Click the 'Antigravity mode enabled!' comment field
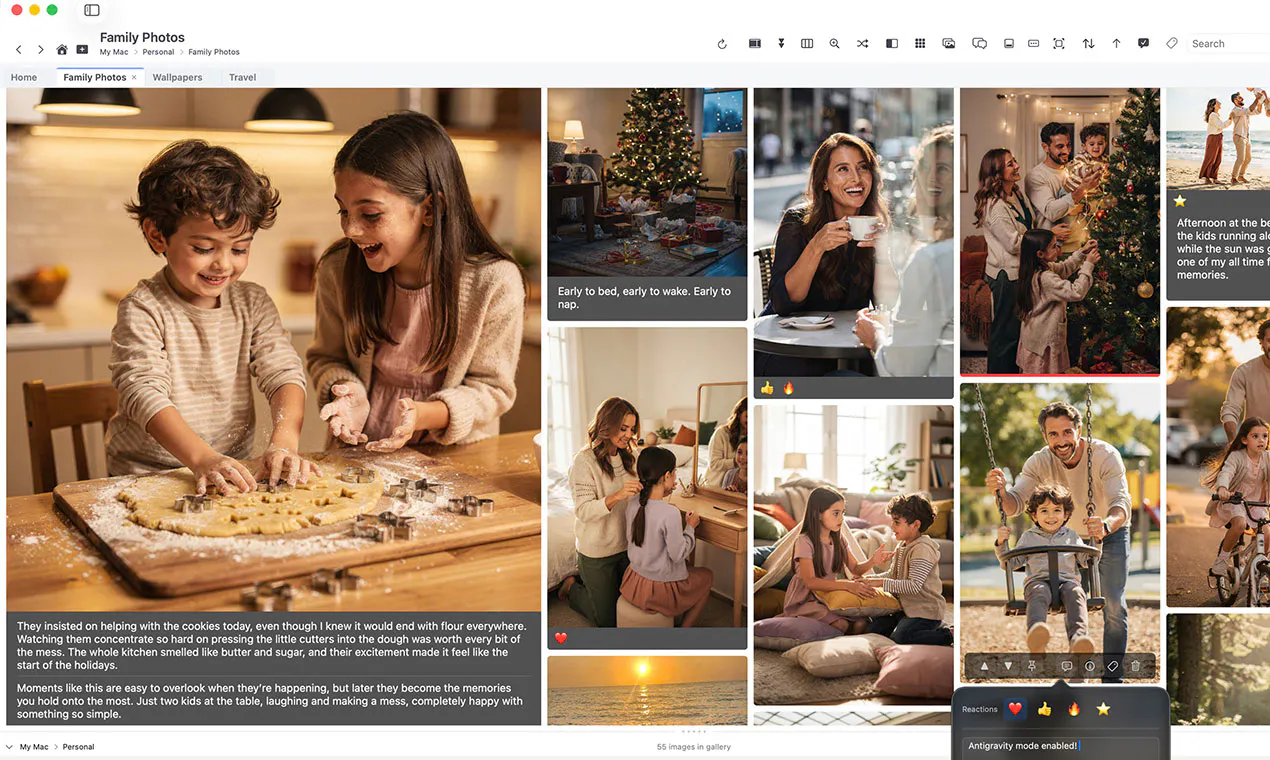This screenshot has height=760, width=1270. [x=1060, y=746]
